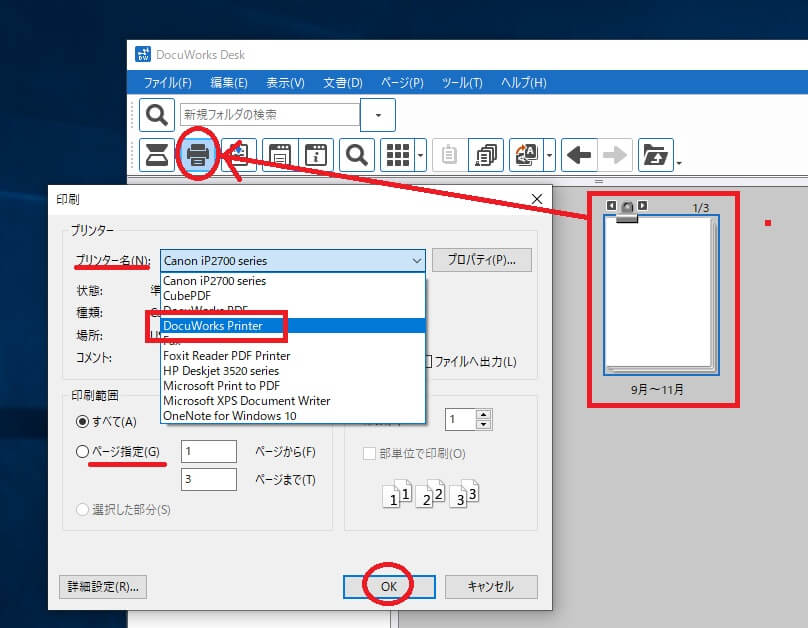Screen dimensions: 808x628
Task: Increase the copies count with up spinner
Action: [484, 415]
